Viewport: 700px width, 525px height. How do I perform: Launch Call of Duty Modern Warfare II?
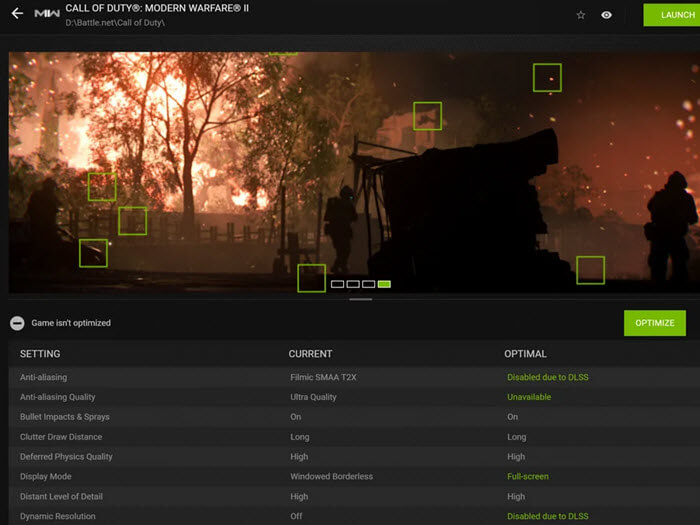[x=671, y=15]
